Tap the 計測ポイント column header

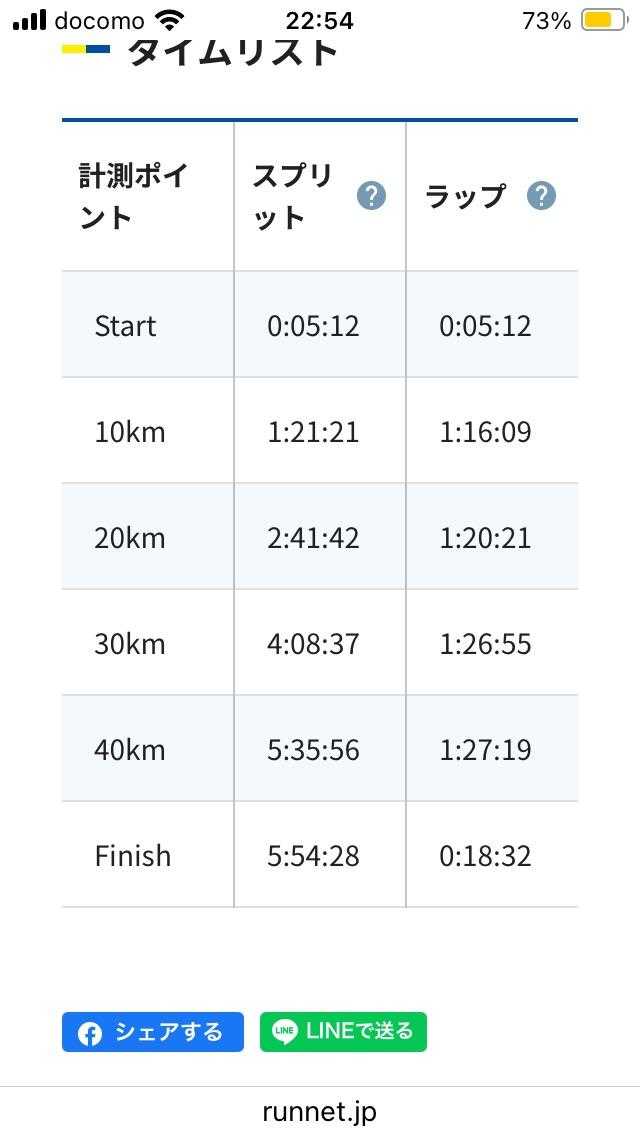(133, 197)
